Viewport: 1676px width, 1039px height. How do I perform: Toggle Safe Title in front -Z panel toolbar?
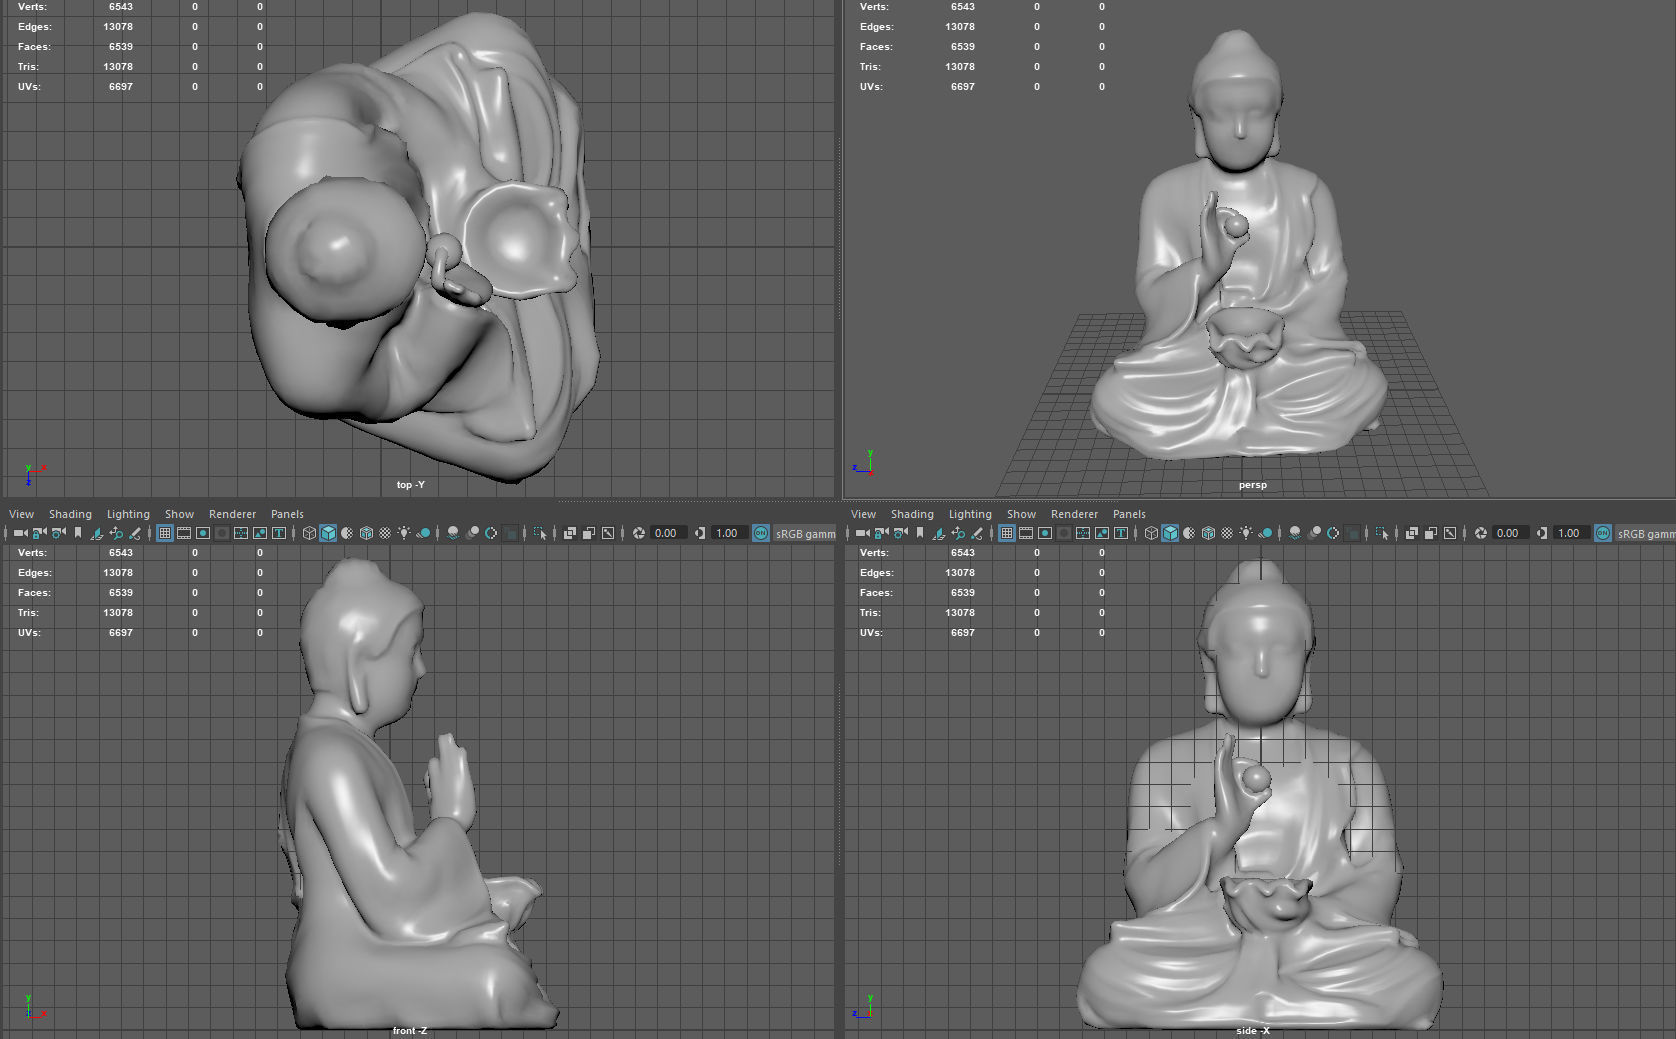pos(279,533)
